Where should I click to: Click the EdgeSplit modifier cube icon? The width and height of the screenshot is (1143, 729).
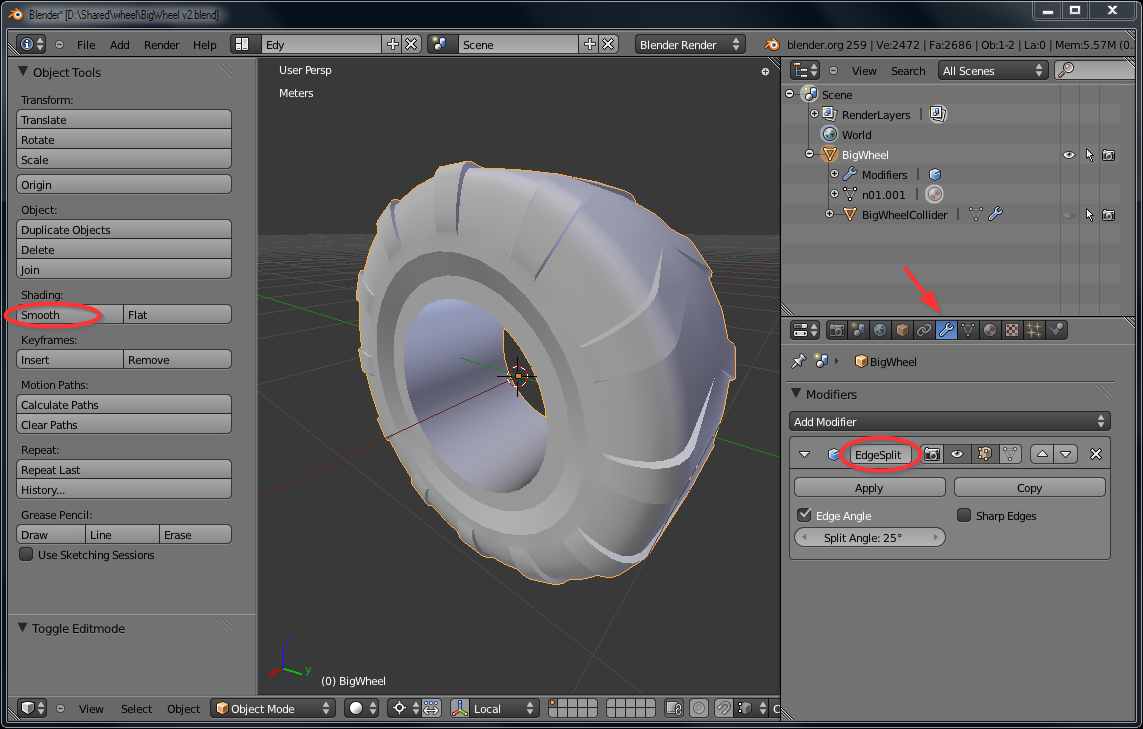pos(834,454)
